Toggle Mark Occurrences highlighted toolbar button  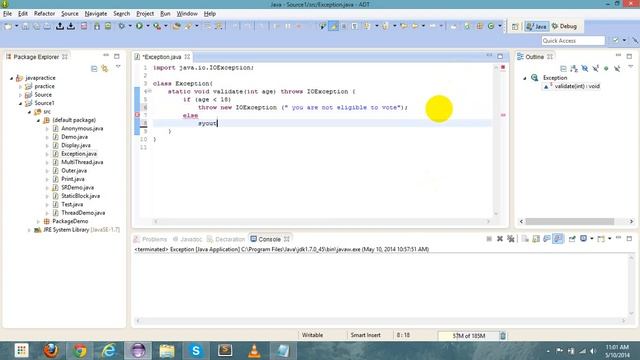[x=333, y=26]
